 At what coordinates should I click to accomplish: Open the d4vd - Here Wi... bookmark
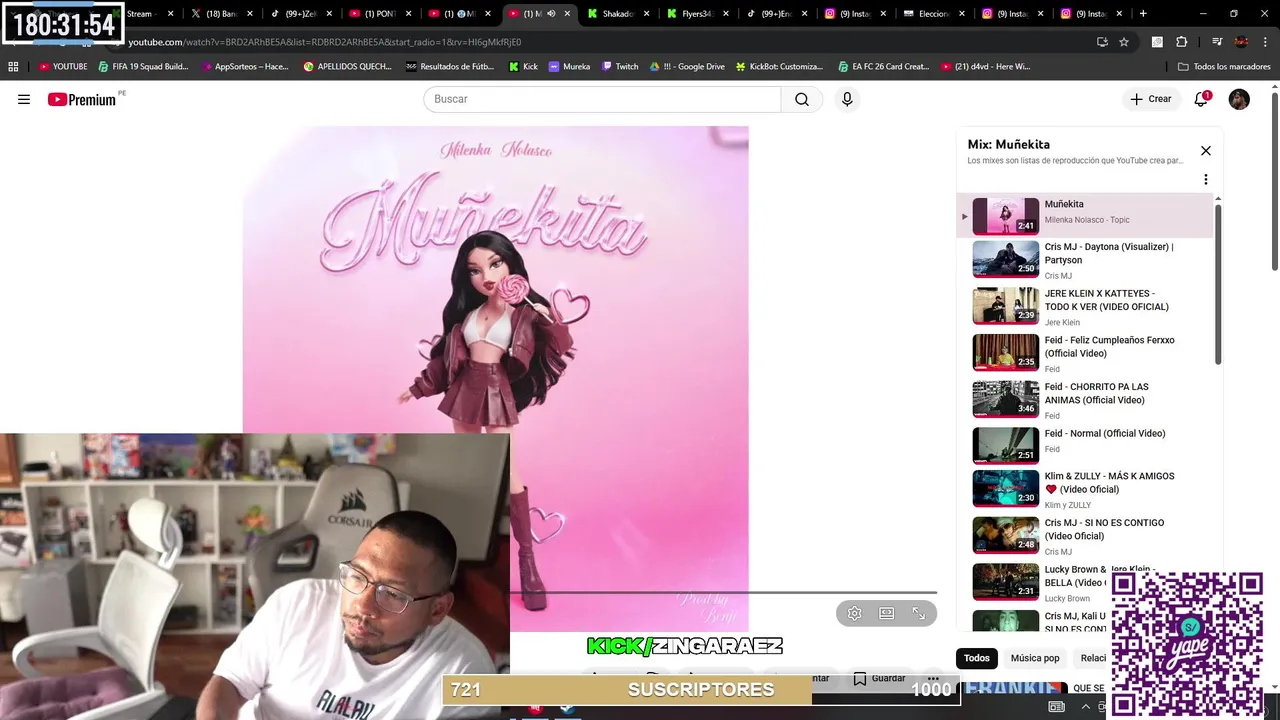[x=986, y=66]
